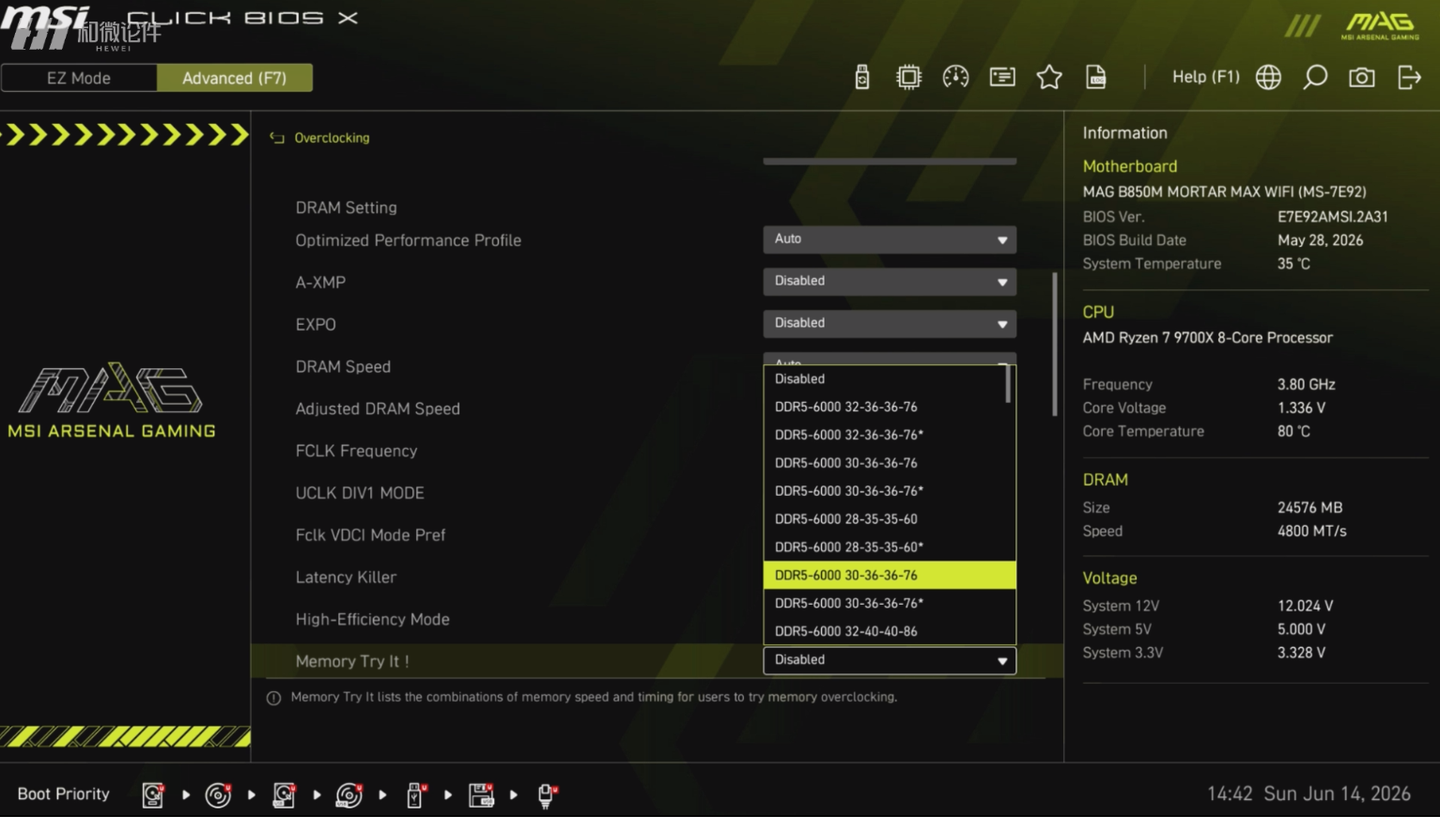The width and height of the screenshot is (1440, 817).
Task: Click the settings page vertical scrollbar
Action: click(1054, 344)
